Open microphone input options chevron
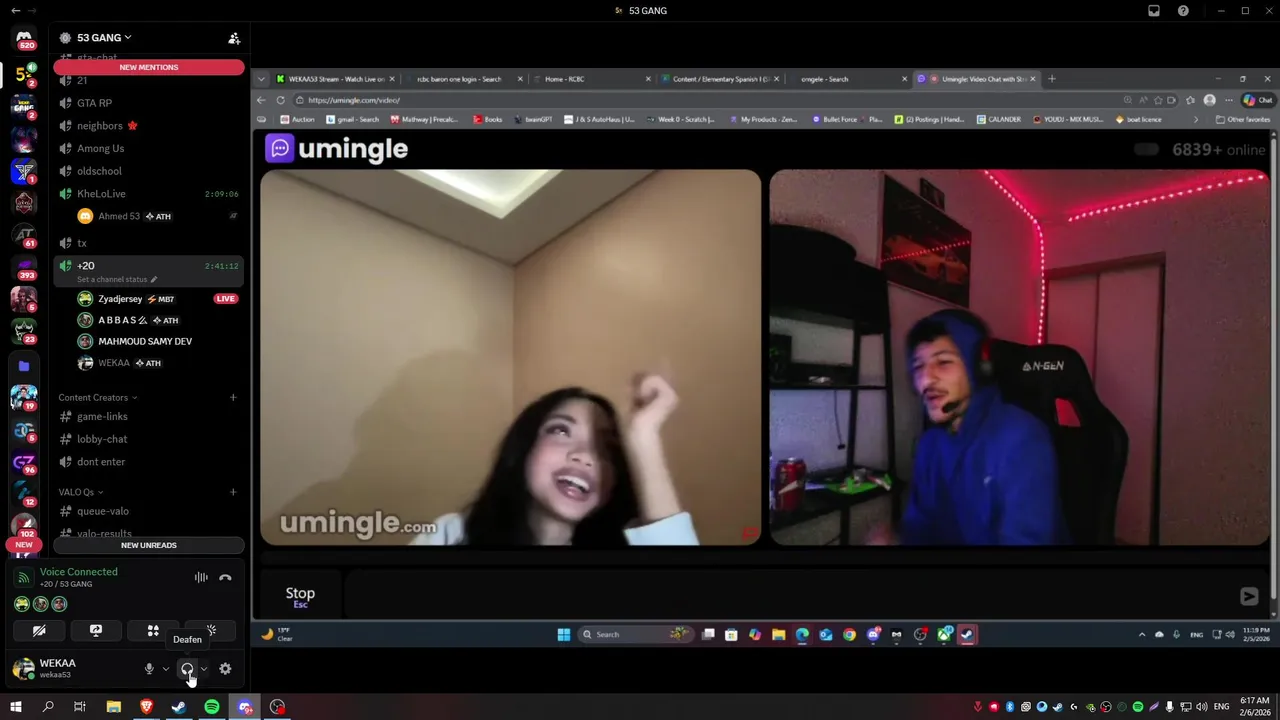1280x720 pixels. [x=166, y=669]
